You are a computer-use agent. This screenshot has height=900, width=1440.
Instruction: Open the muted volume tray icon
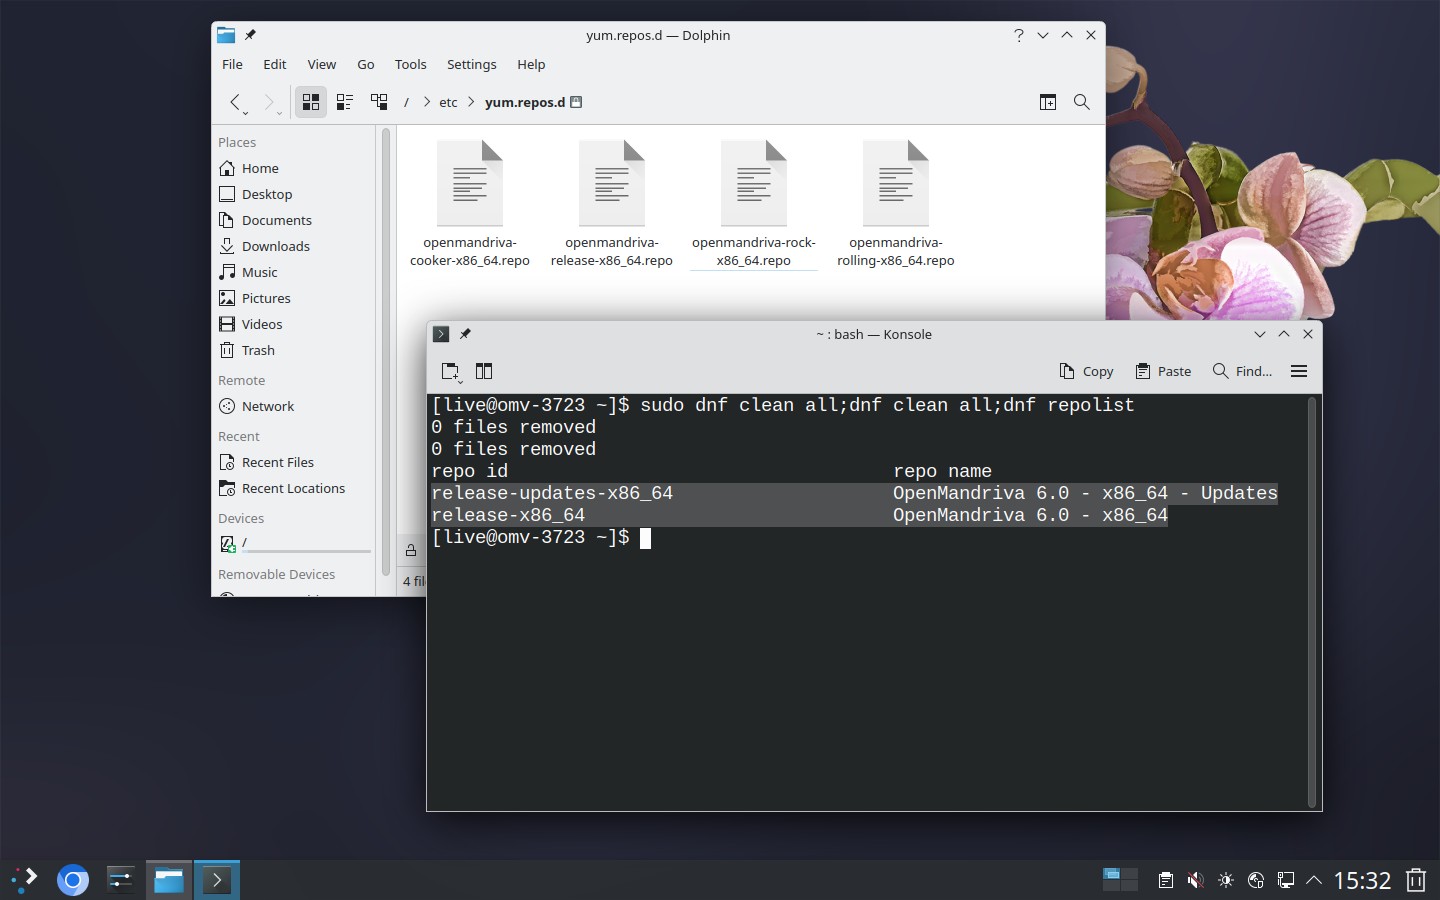(x=1195, y=880)
